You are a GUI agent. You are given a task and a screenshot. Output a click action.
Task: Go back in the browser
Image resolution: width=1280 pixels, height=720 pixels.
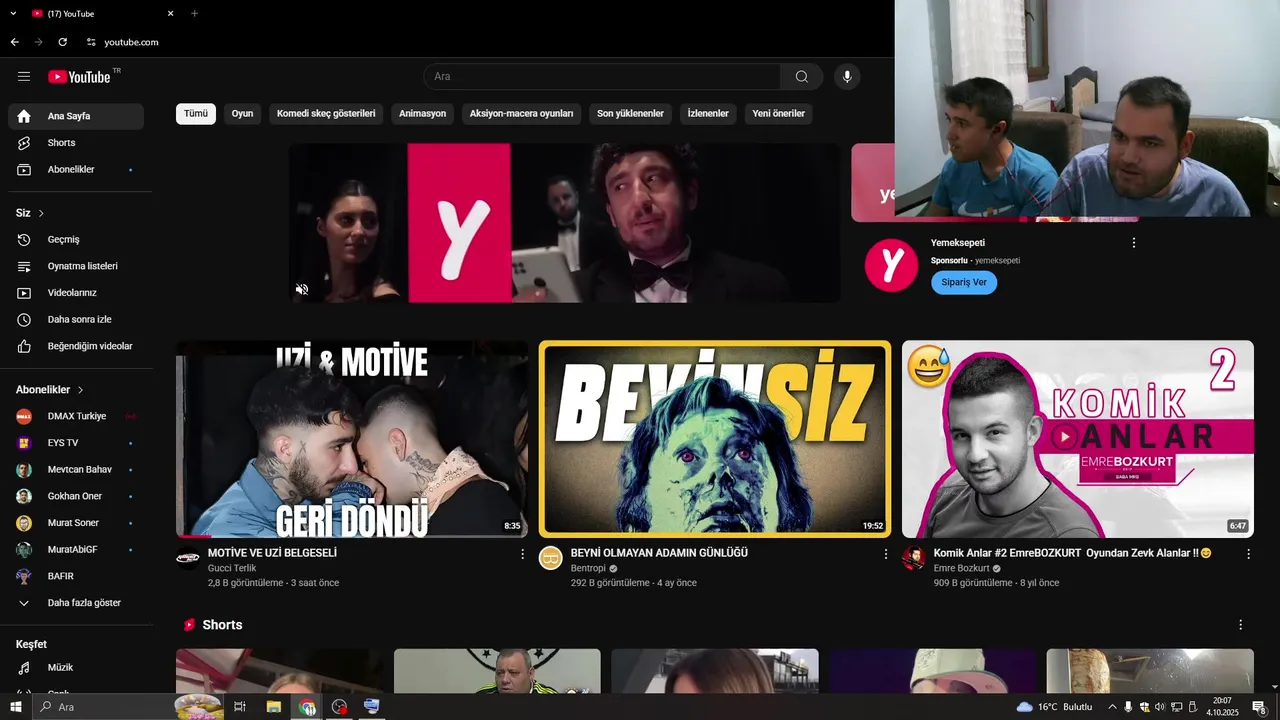tap(14, 42)
